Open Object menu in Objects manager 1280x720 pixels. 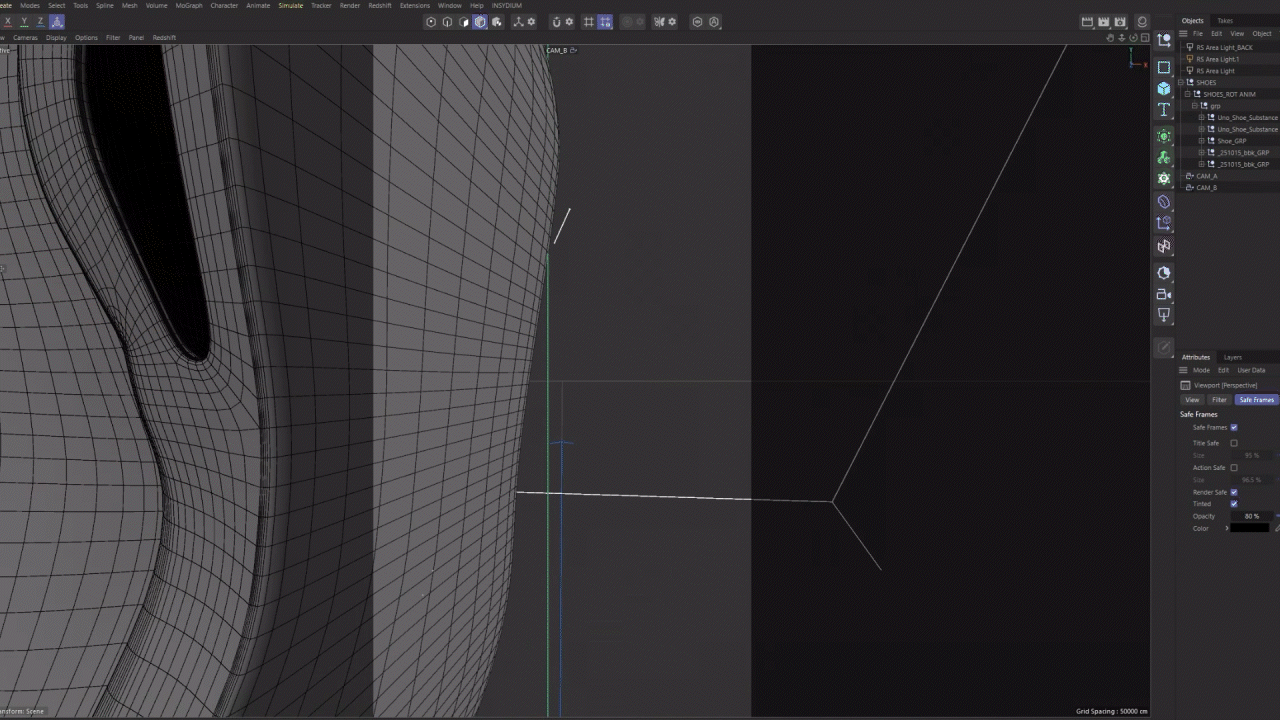pos(1262,34)
